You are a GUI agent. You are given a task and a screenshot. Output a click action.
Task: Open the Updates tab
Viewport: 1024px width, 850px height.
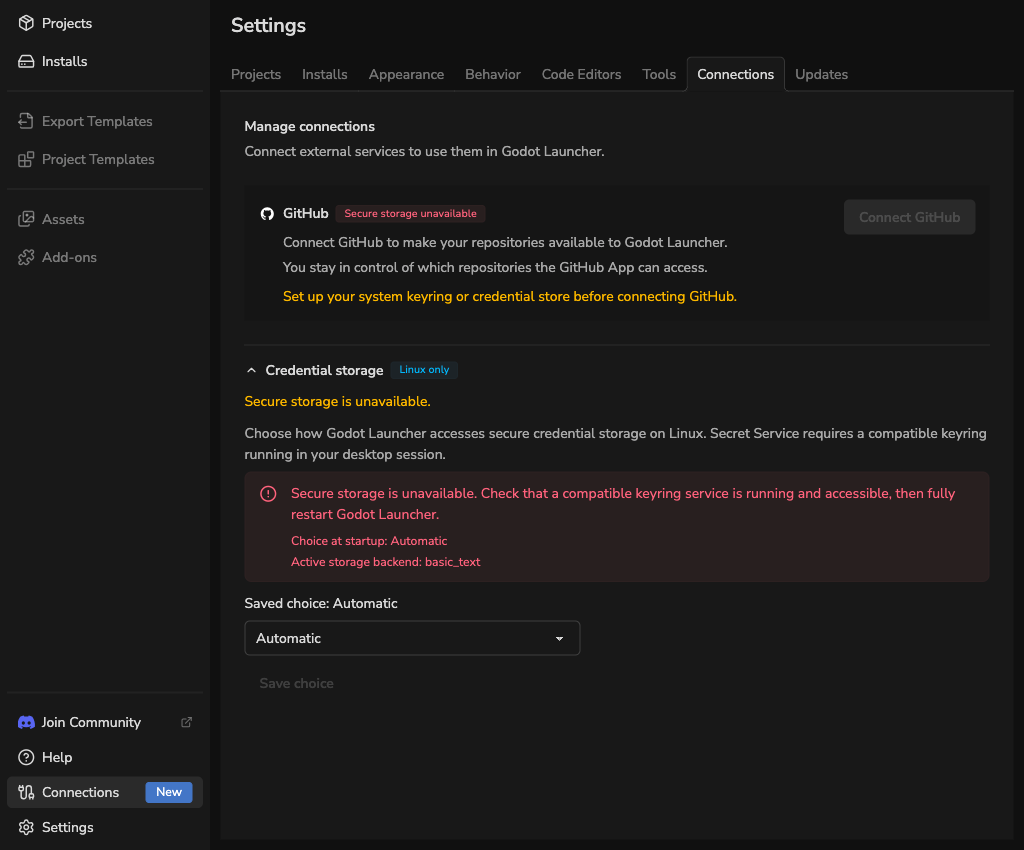tap(821, 74)
